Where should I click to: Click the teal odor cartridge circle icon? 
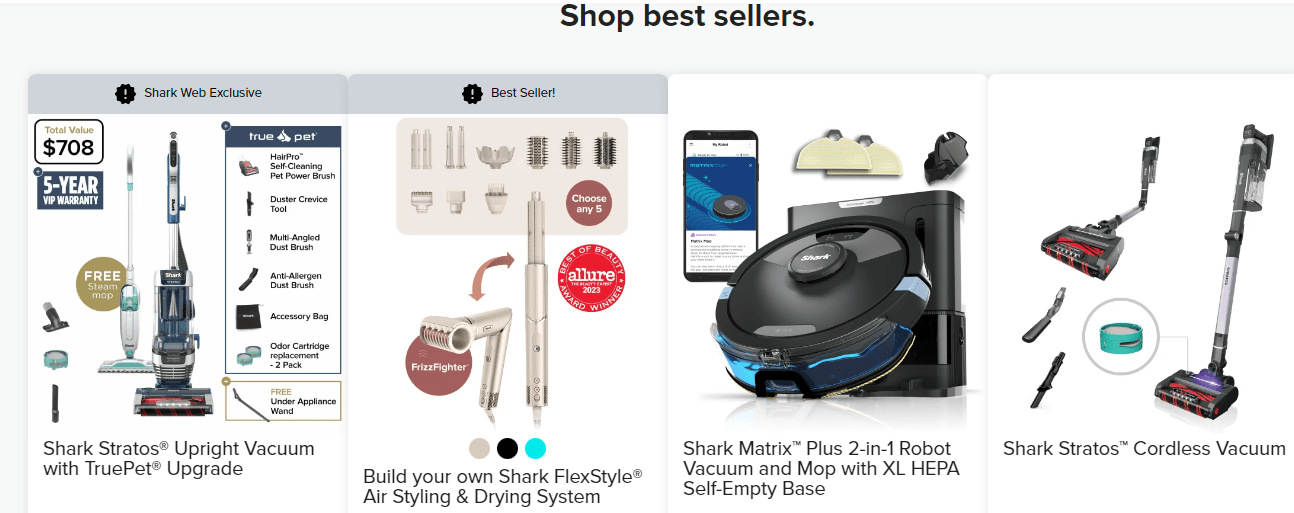pos(1121,336)
